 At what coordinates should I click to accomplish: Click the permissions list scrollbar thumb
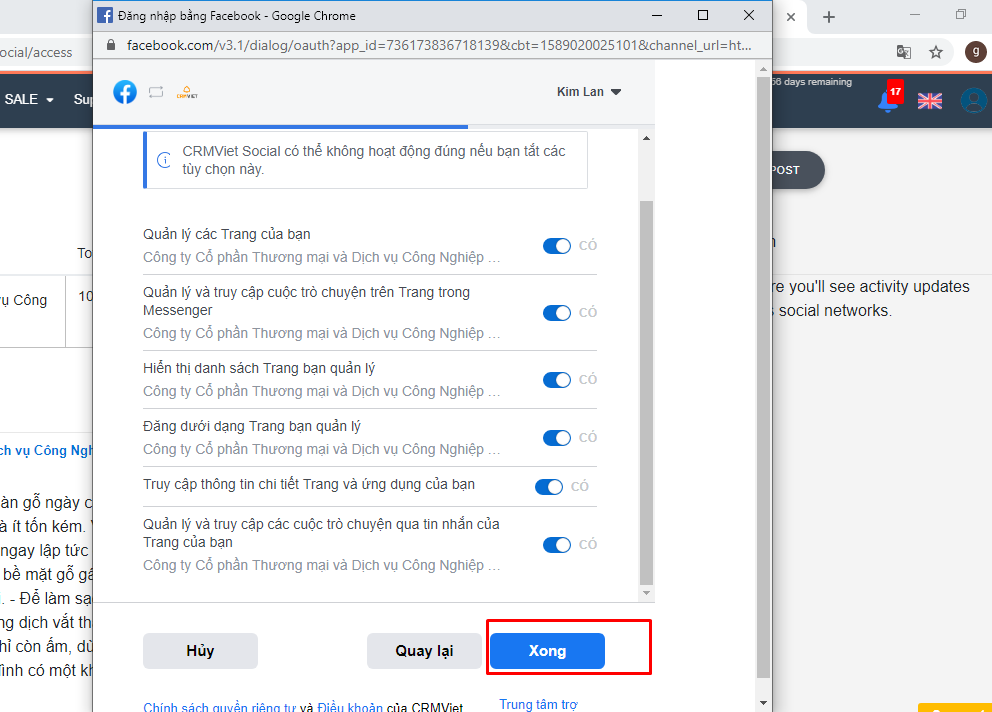tap(646, 393)
